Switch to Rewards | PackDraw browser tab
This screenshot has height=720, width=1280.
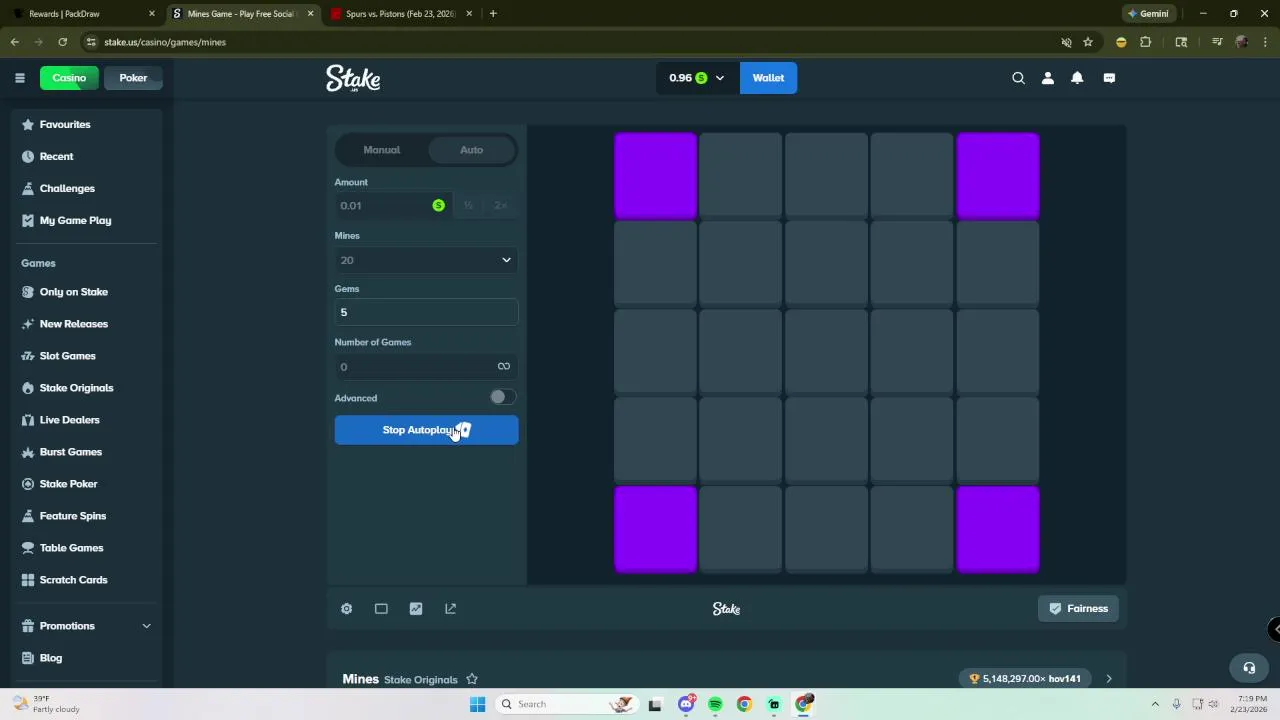(x=84, y=14)
